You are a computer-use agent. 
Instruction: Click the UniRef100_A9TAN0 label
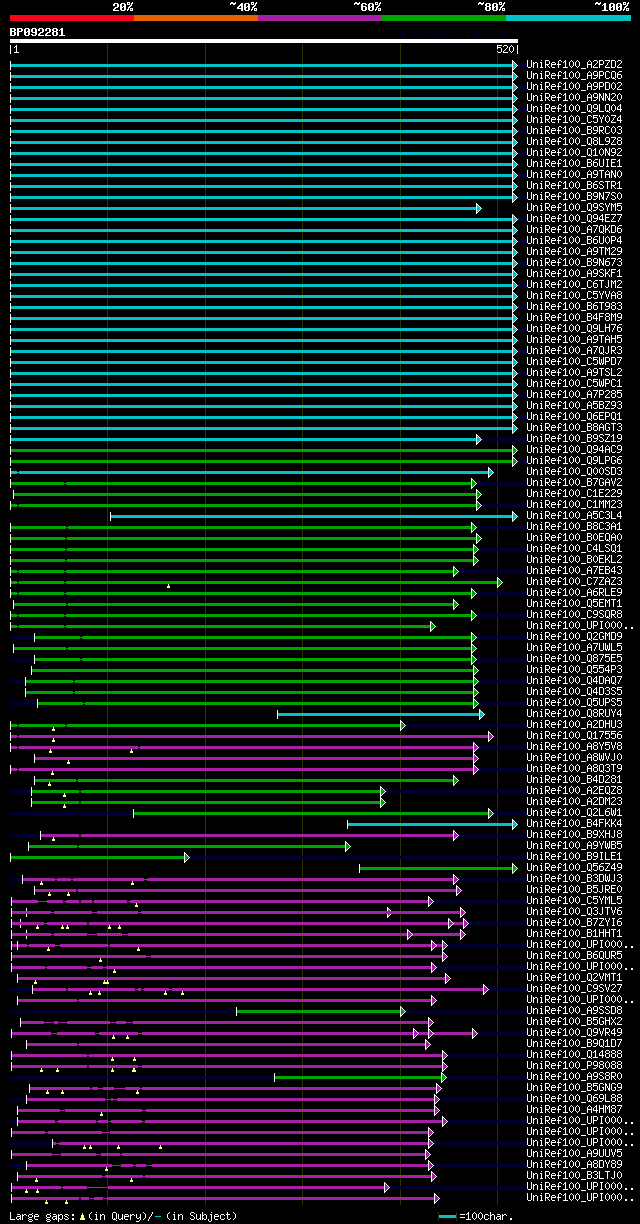574,175
